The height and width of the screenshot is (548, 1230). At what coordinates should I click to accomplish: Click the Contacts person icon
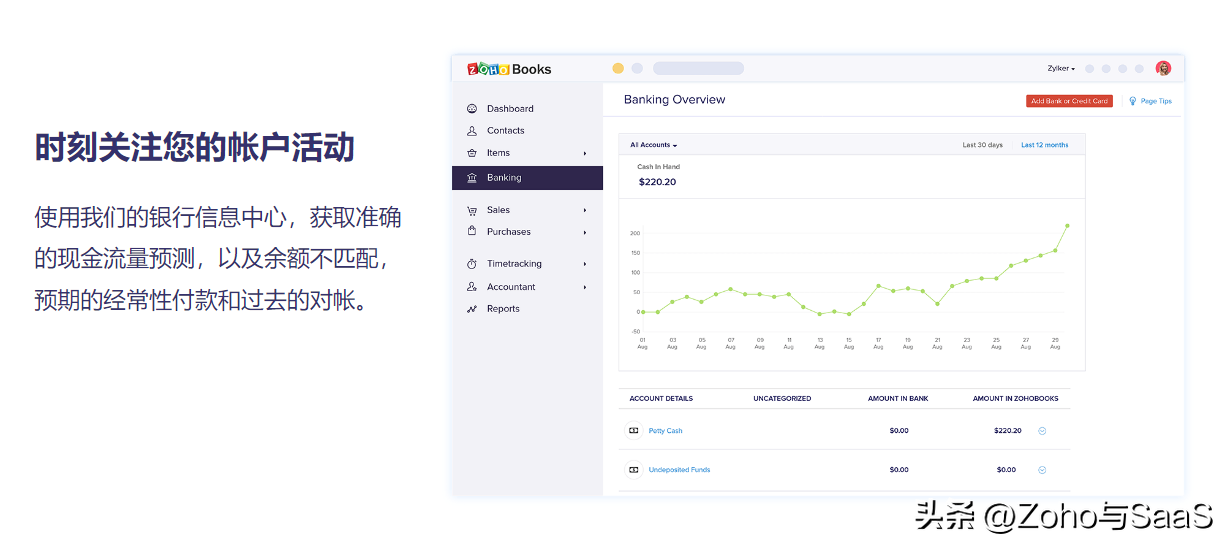(472, 130)
